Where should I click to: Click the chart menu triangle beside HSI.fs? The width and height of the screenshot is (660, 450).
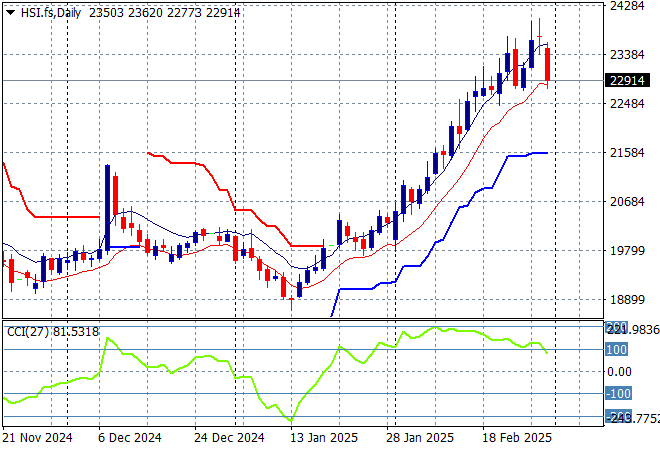(x=10, y=11)
